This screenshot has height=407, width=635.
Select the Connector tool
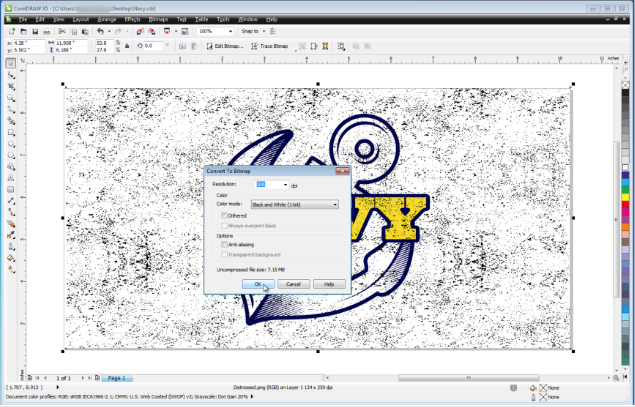[x=11, y=212]
